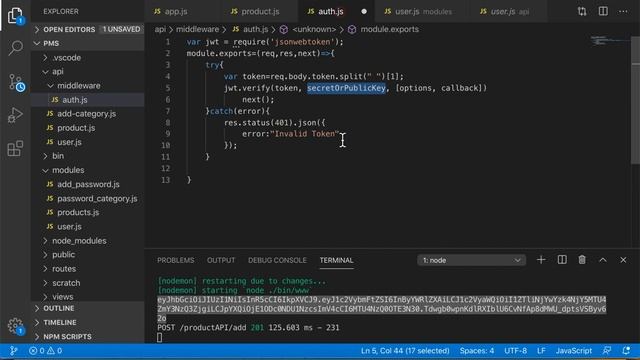
Task: Open the Manage gear menu
Action: [x=16, y=326]
